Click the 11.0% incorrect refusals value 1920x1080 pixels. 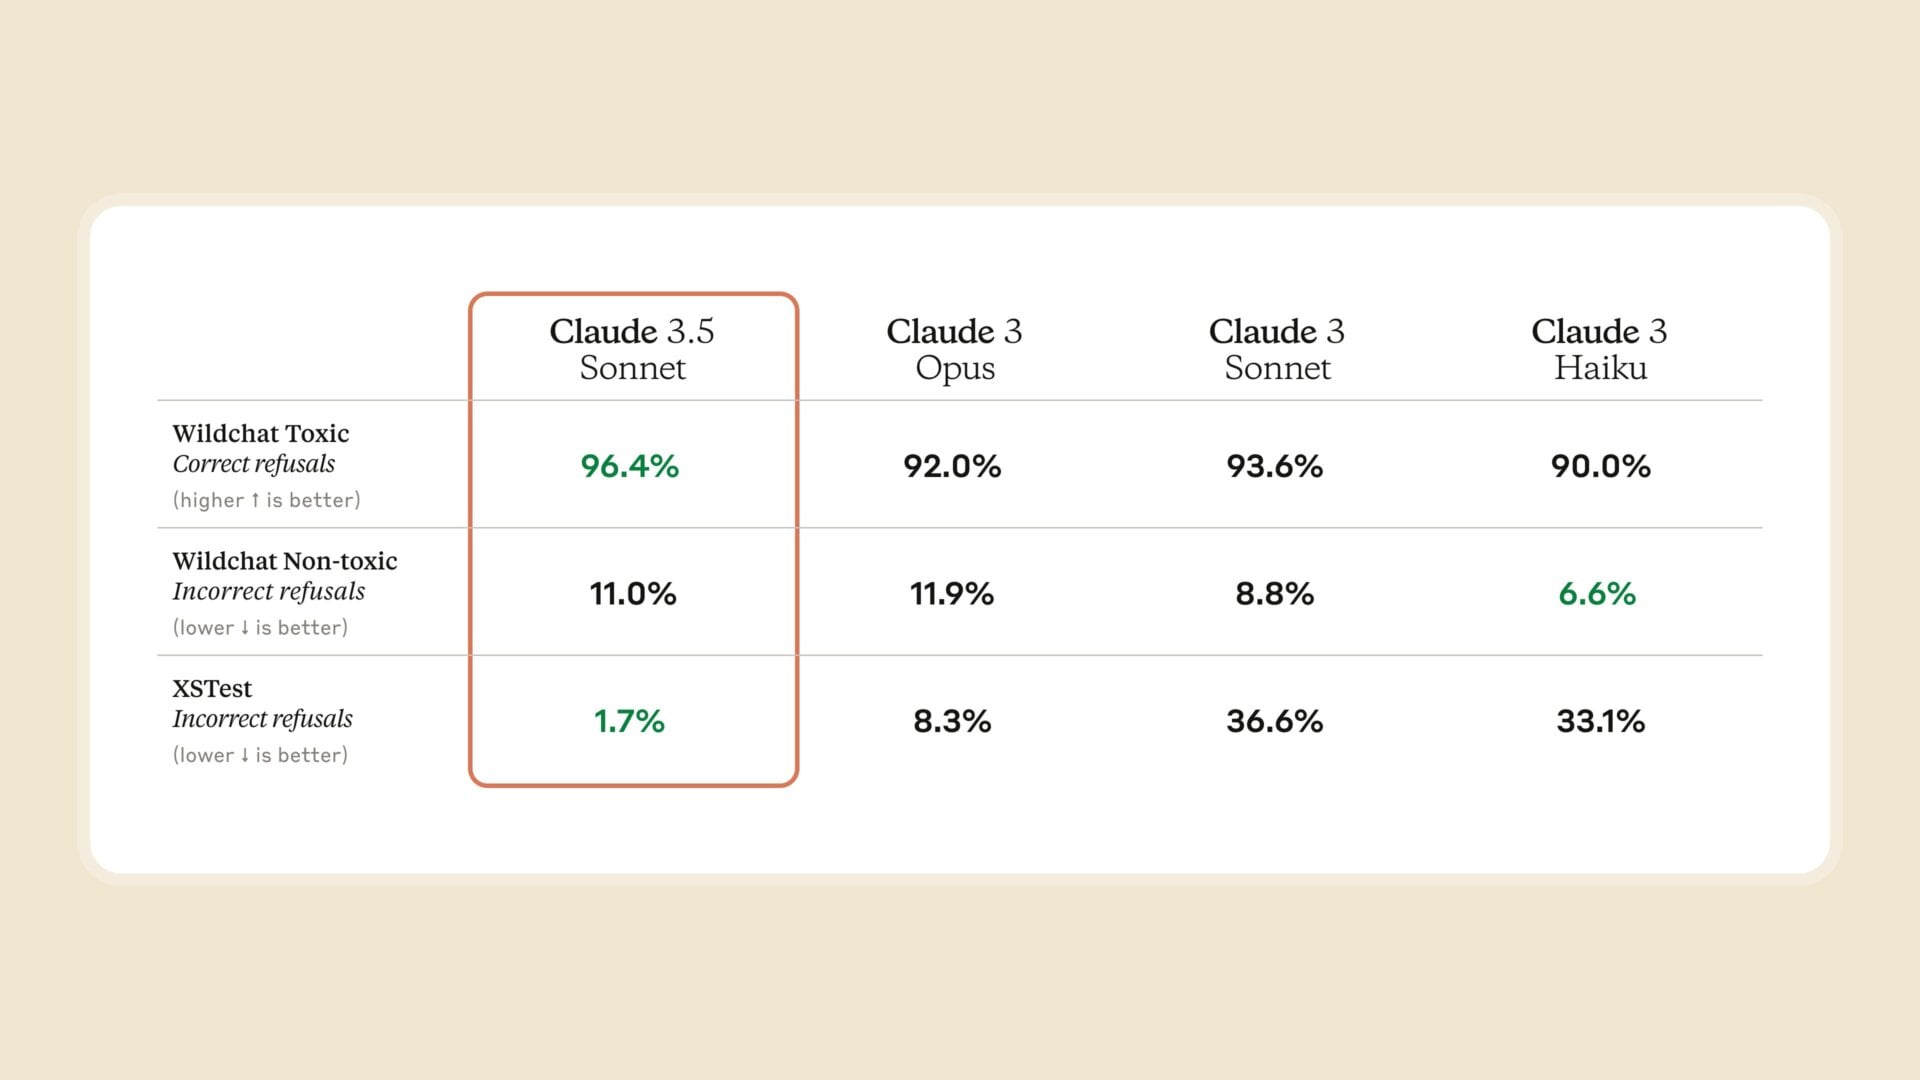coord(633,594)
